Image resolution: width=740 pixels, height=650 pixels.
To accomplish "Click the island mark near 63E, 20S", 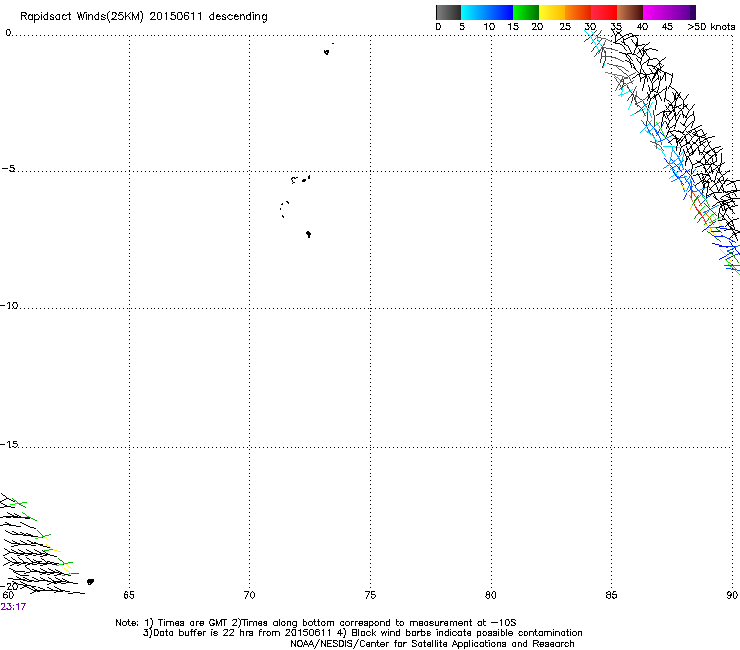I will [x=91, y=582].
